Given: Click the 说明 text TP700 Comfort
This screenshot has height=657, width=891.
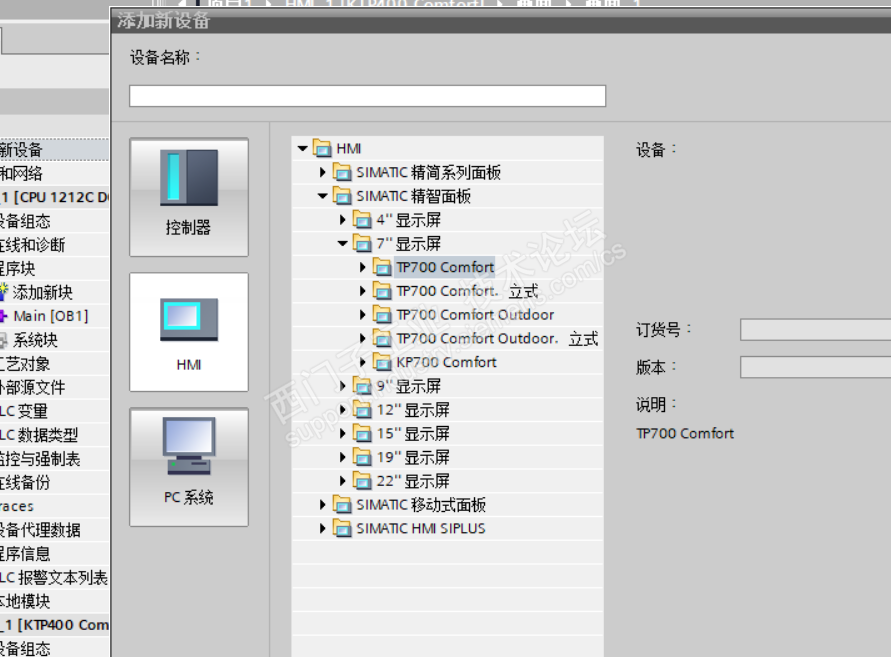Looking at the screenshot, I should 685,434.
